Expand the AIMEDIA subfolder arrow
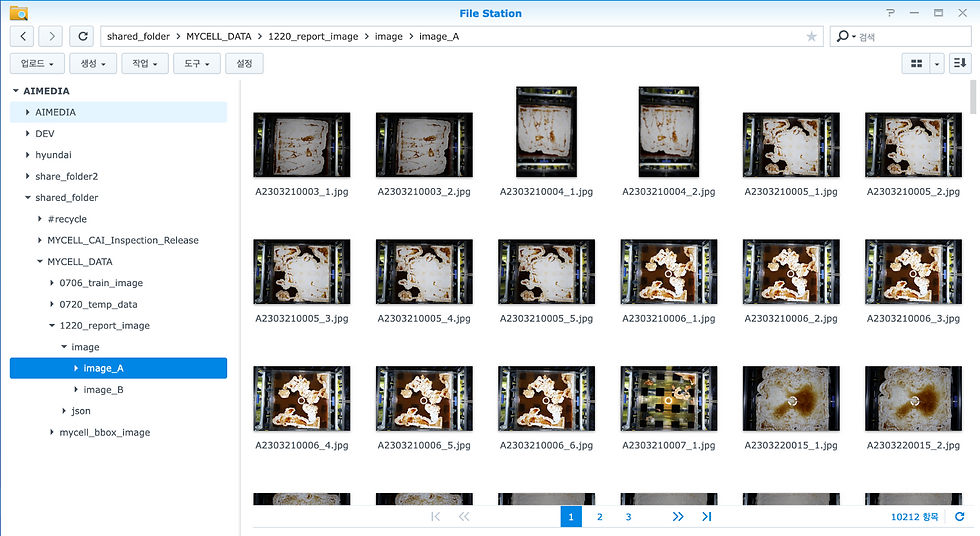The image size is (980, 536). tap(28, 112)
